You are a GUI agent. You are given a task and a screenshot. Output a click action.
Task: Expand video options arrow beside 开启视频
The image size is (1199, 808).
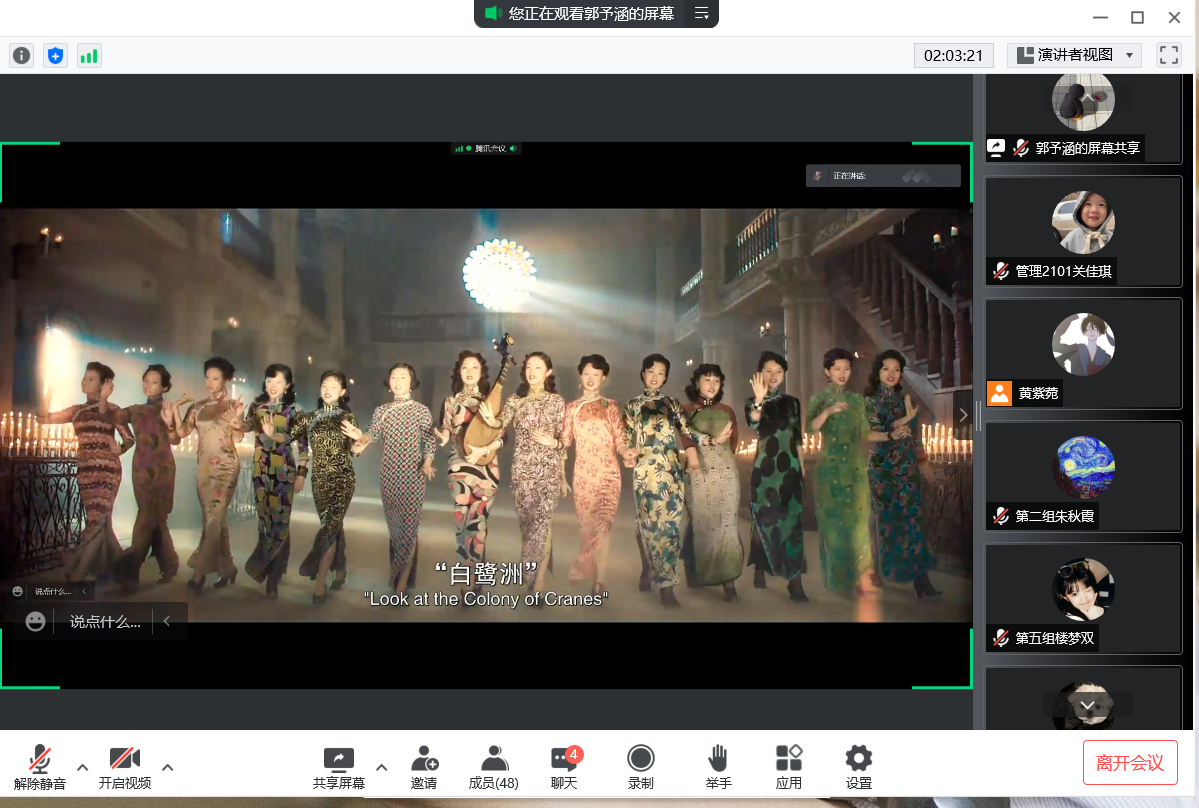click(168, 767)
